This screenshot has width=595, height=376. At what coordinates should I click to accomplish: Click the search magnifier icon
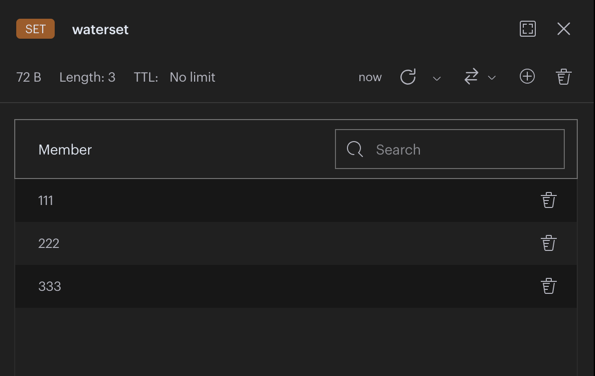coord(355,149)
